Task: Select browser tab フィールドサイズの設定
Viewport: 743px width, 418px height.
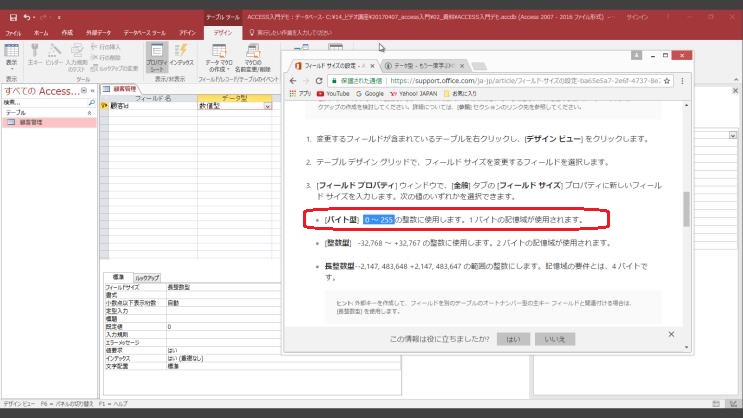Action: pyautogui.click(x=334, y=66)
